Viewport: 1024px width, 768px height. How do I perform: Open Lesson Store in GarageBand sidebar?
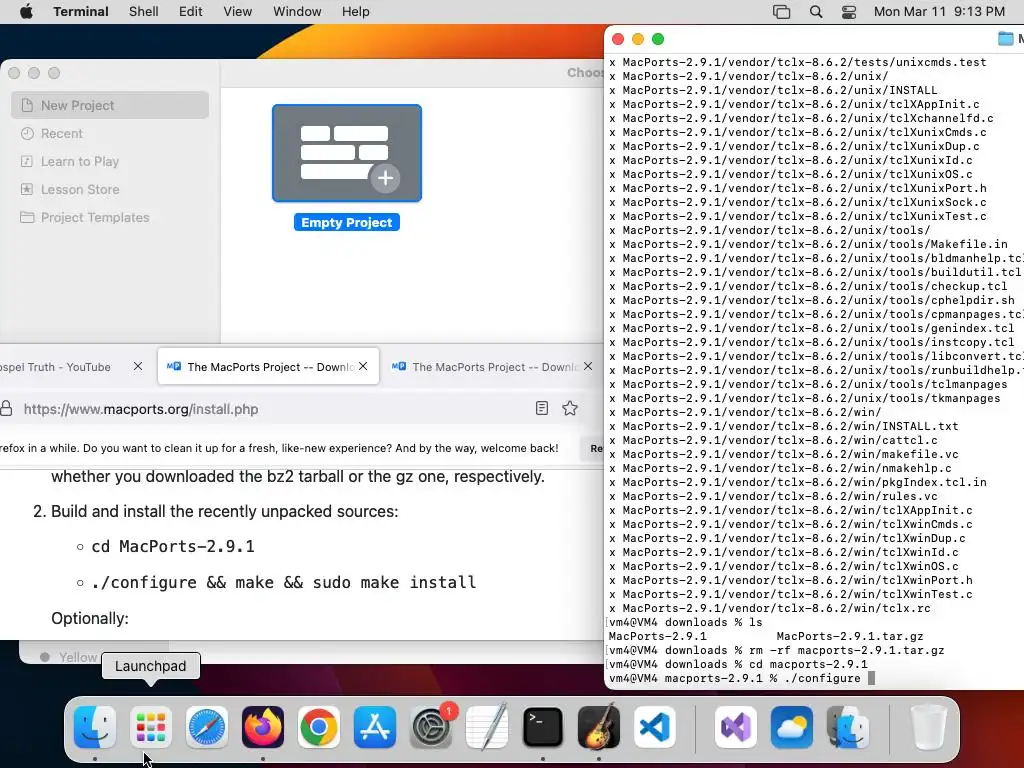click(110, 189)
